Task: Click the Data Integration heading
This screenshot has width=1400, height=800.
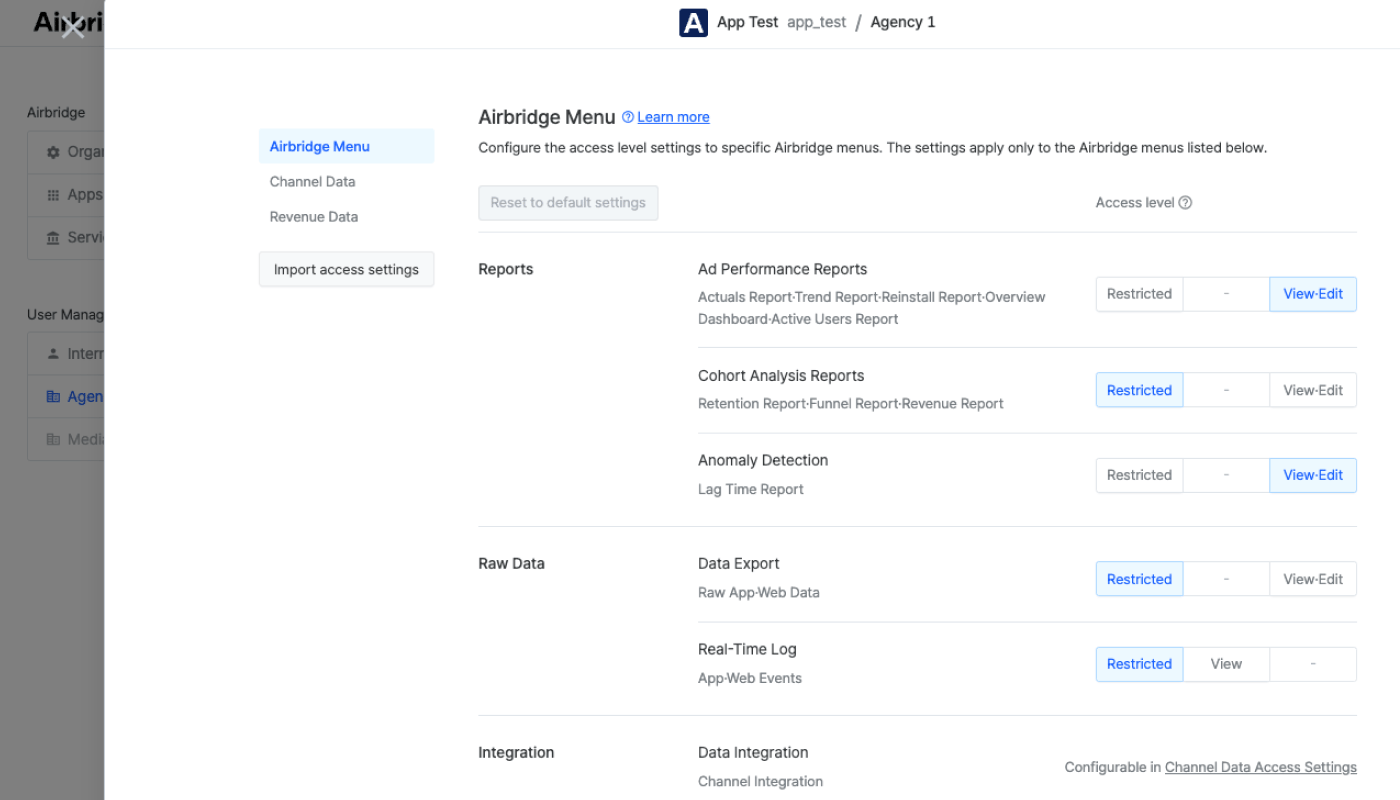Action: click(753, 752)
